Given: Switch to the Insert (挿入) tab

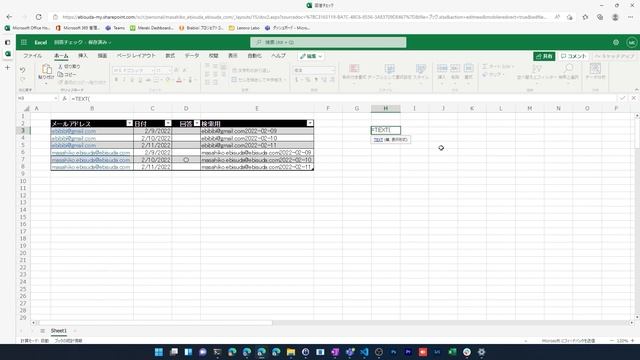Looking at the screenshot, I should 83,56.
